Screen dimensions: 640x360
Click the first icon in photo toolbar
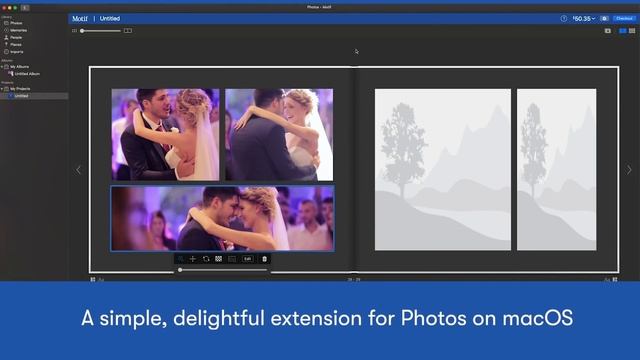pos(180,259)
